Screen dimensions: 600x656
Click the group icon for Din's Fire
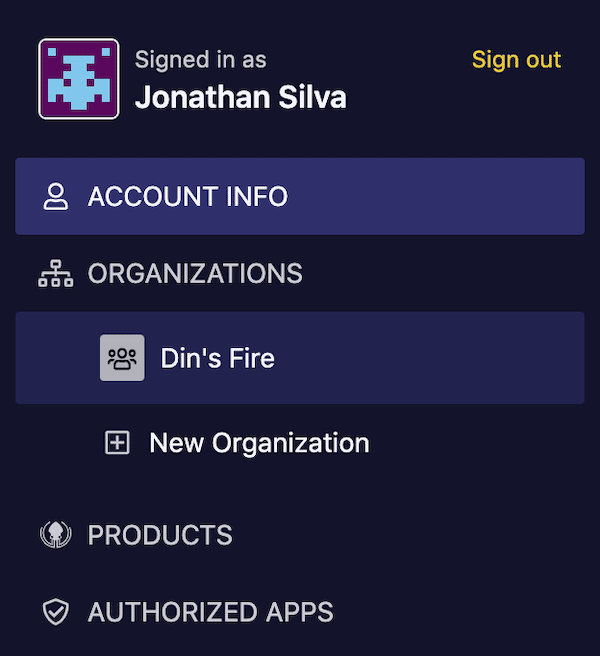pyautogui.click(x=122, y=358)
